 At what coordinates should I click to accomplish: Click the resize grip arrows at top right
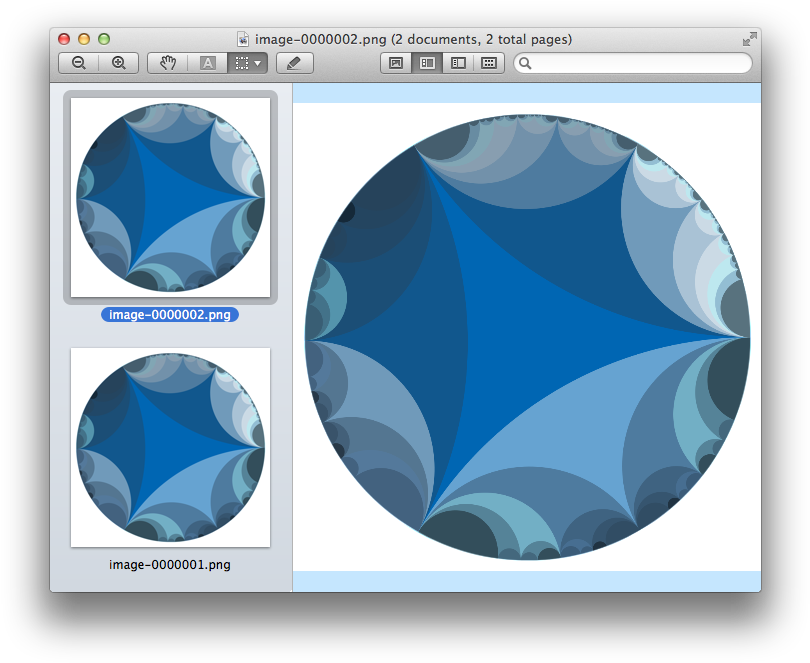point(751,39)
